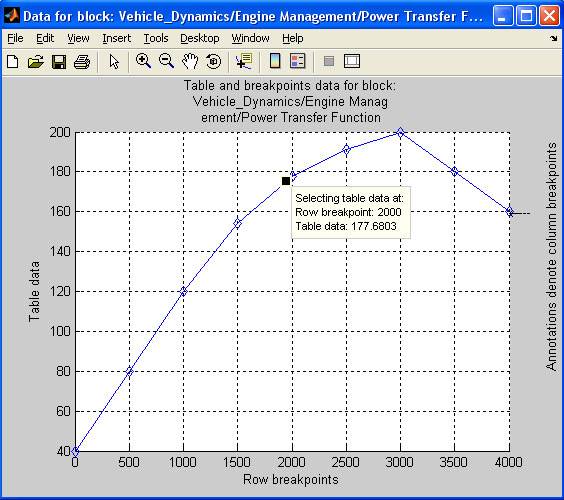Open the Help menu

click(292, 38)
